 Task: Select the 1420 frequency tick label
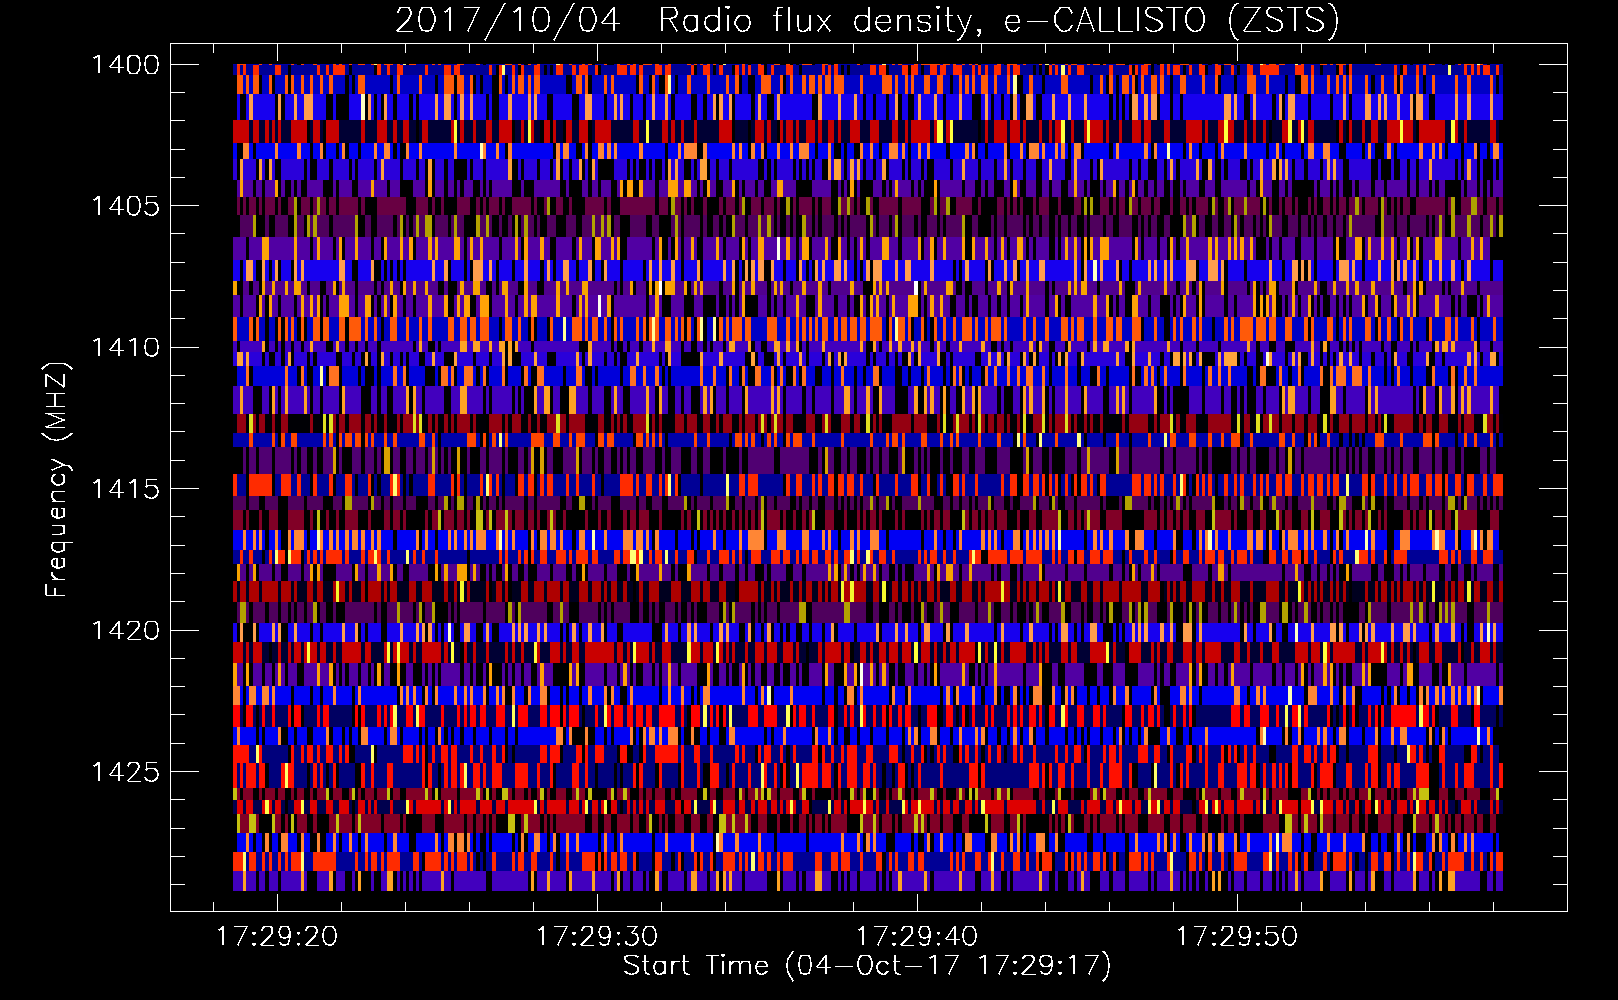click(x=125, y=631)
